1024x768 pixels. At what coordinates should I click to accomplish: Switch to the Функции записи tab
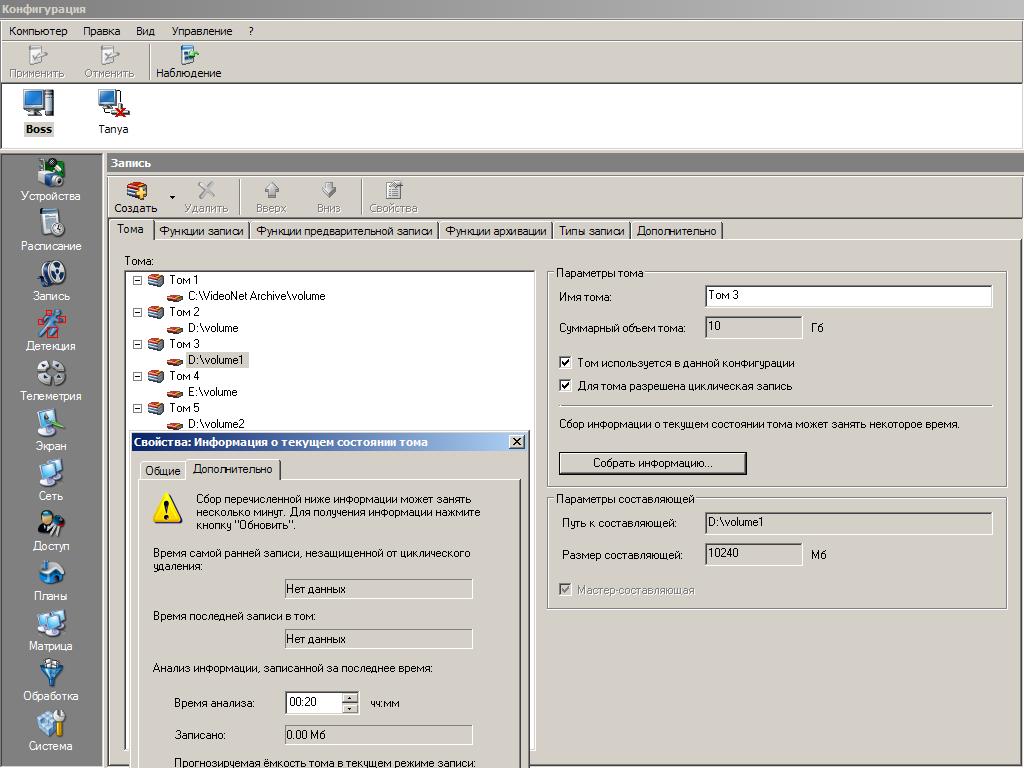201,231
